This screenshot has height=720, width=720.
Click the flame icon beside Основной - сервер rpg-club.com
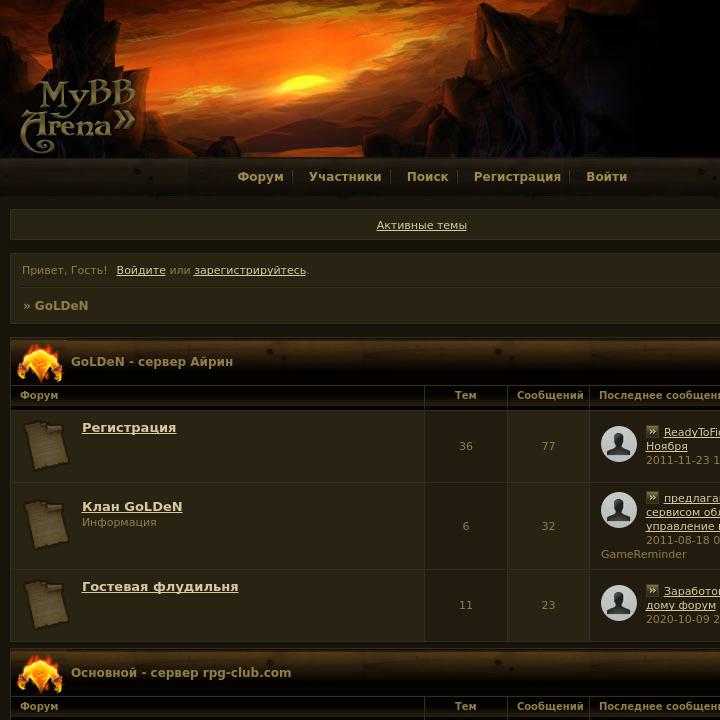pyautogui.click(x=39, y=674)
